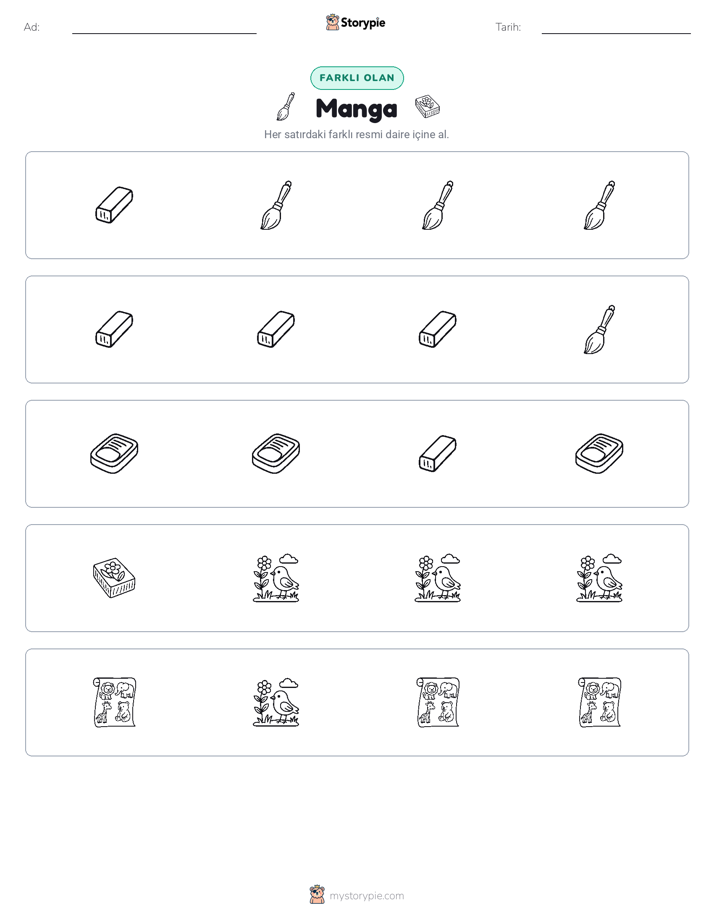Choose the rightmost bird picture in the fourth row
The image size is (714, 924).
pos(599,578)
